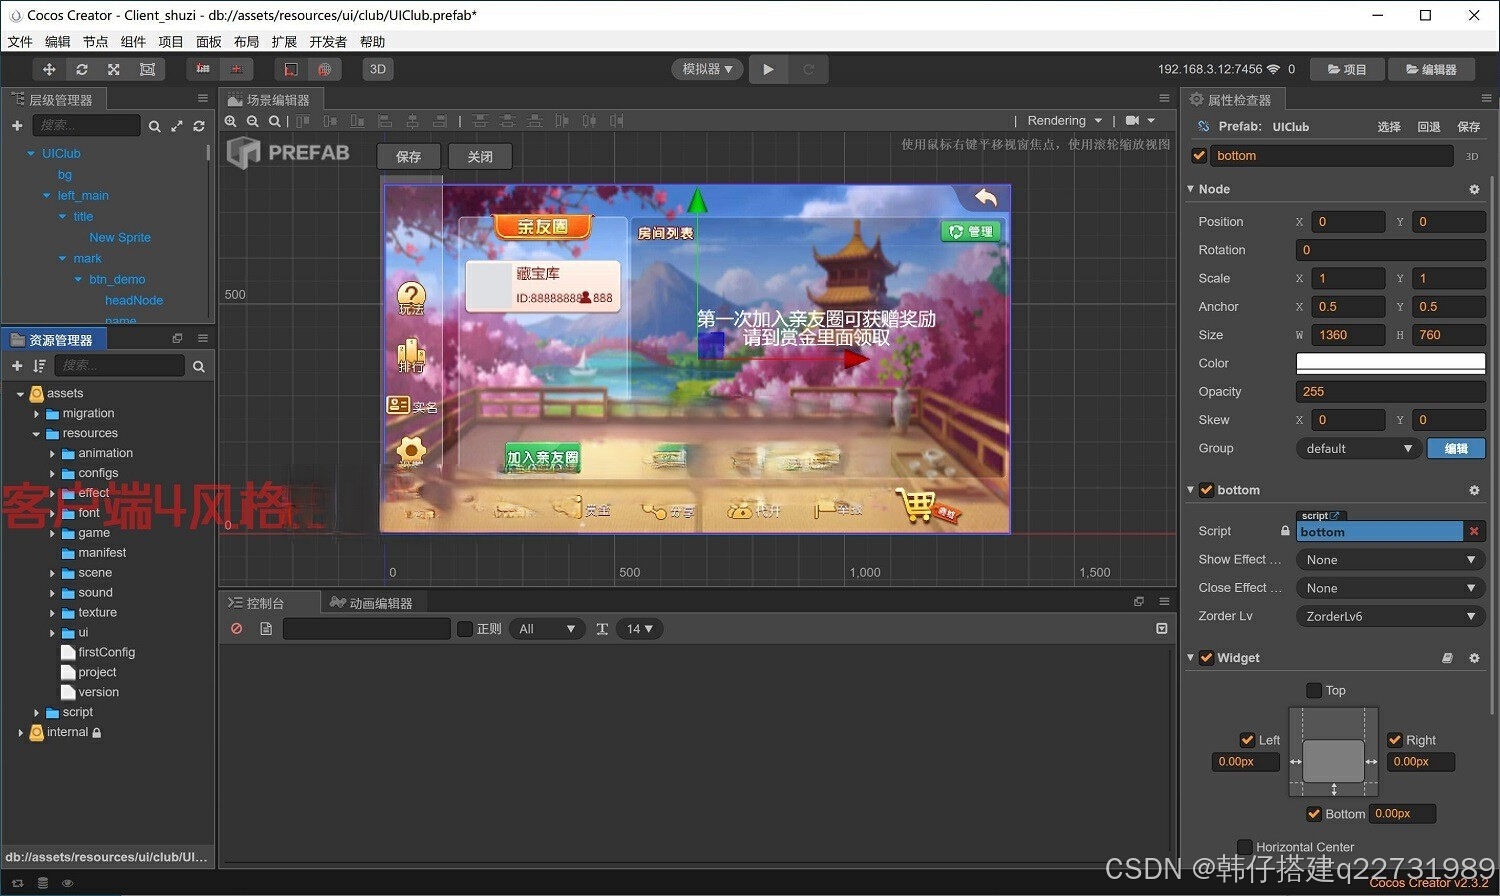Open the Developer menu (开发者)
The width and height of the screenshot is (1500, 896).
[x=328, y=42]
